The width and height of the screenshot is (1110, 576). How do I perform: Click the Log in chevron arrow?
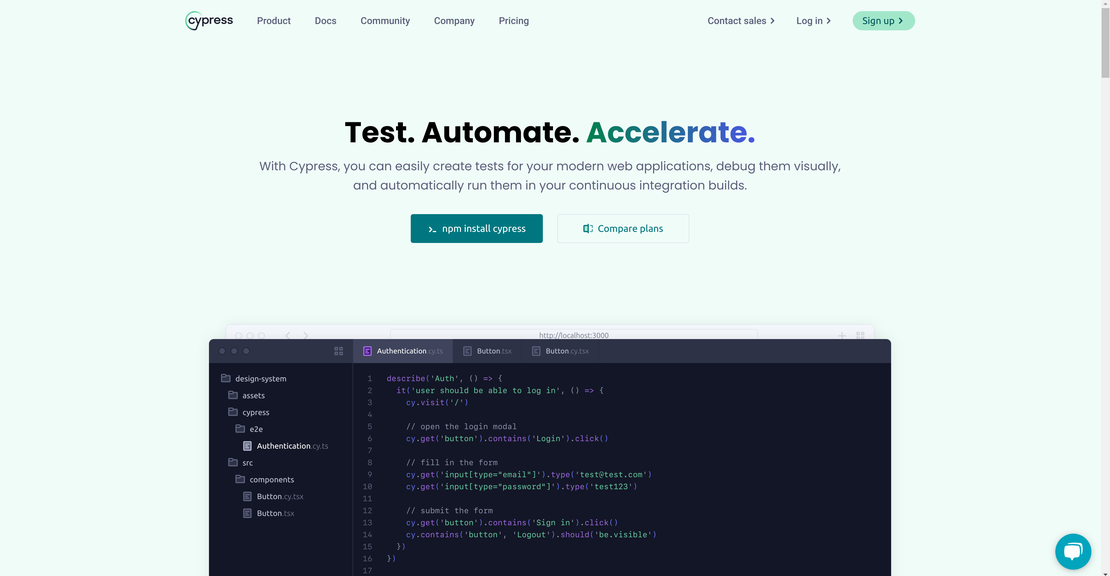(x=828, y=21)
